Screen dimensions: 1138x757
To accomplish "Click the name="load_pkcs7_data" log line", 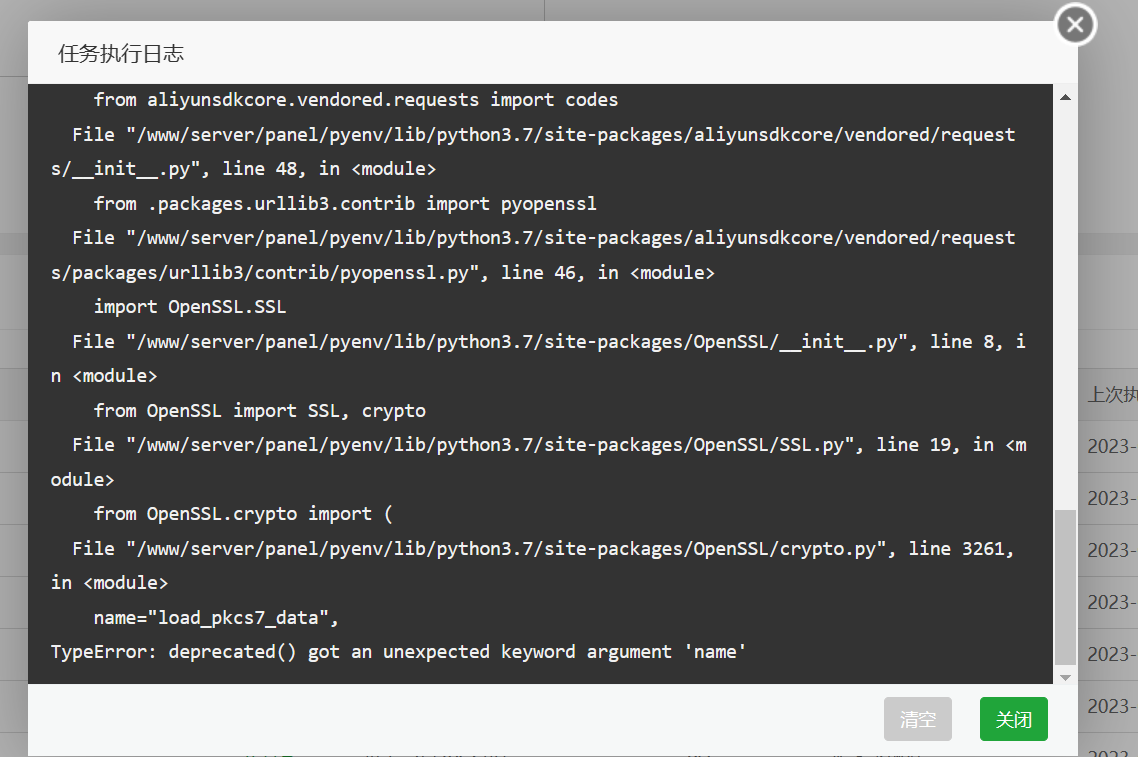I will pos(216,618).
